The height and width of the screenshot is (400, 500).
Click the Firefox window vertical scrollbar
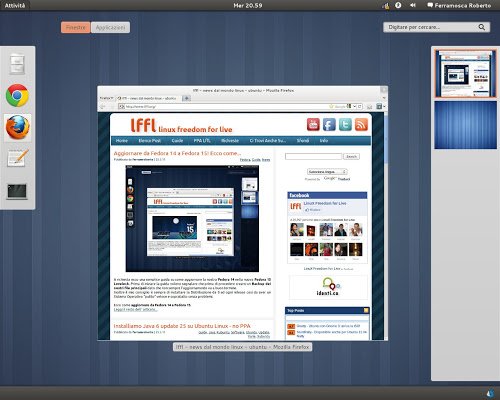point(386,226)
